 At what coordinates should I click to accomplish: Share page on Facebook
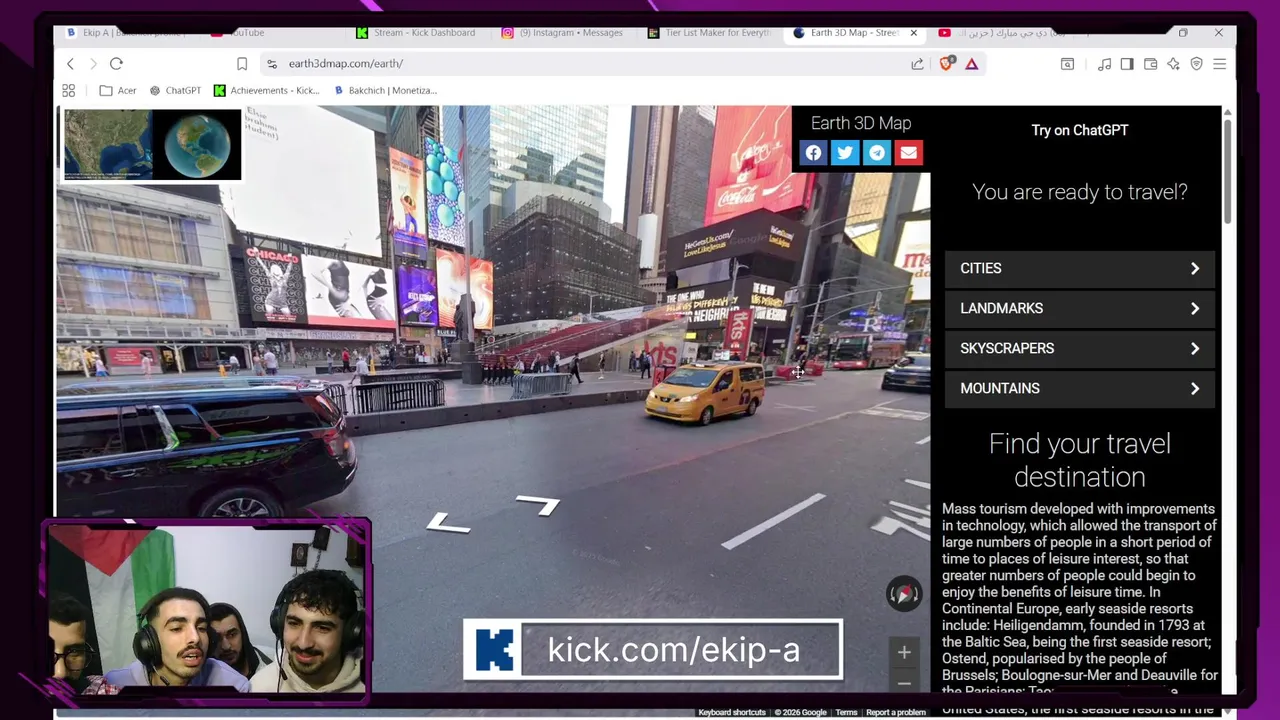click(x=813, y=153)
